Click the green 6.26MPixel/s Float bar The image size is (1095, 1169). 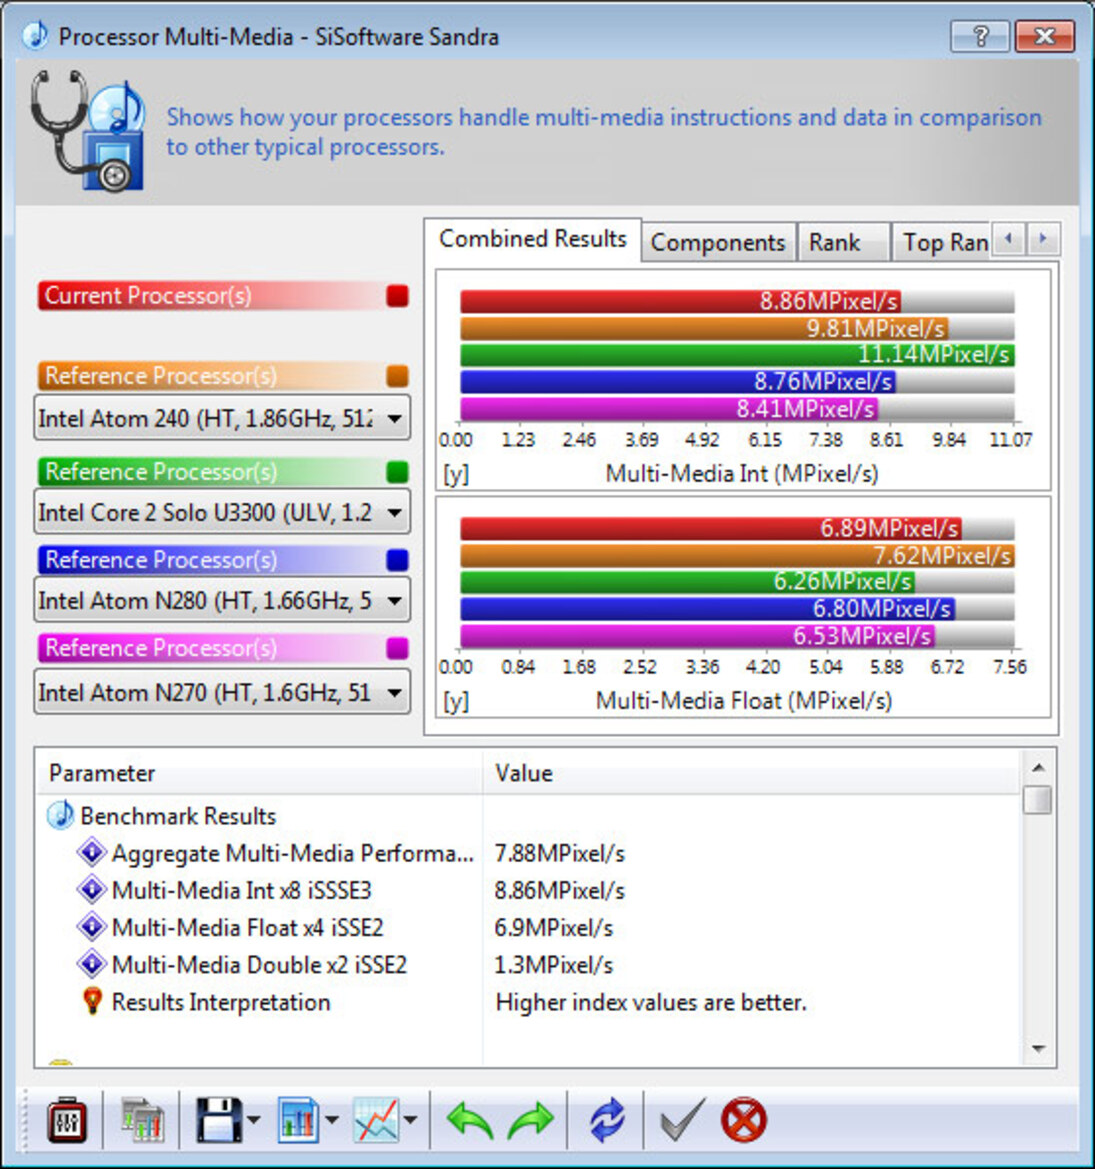pyautogui.click(x=687, y=582)
